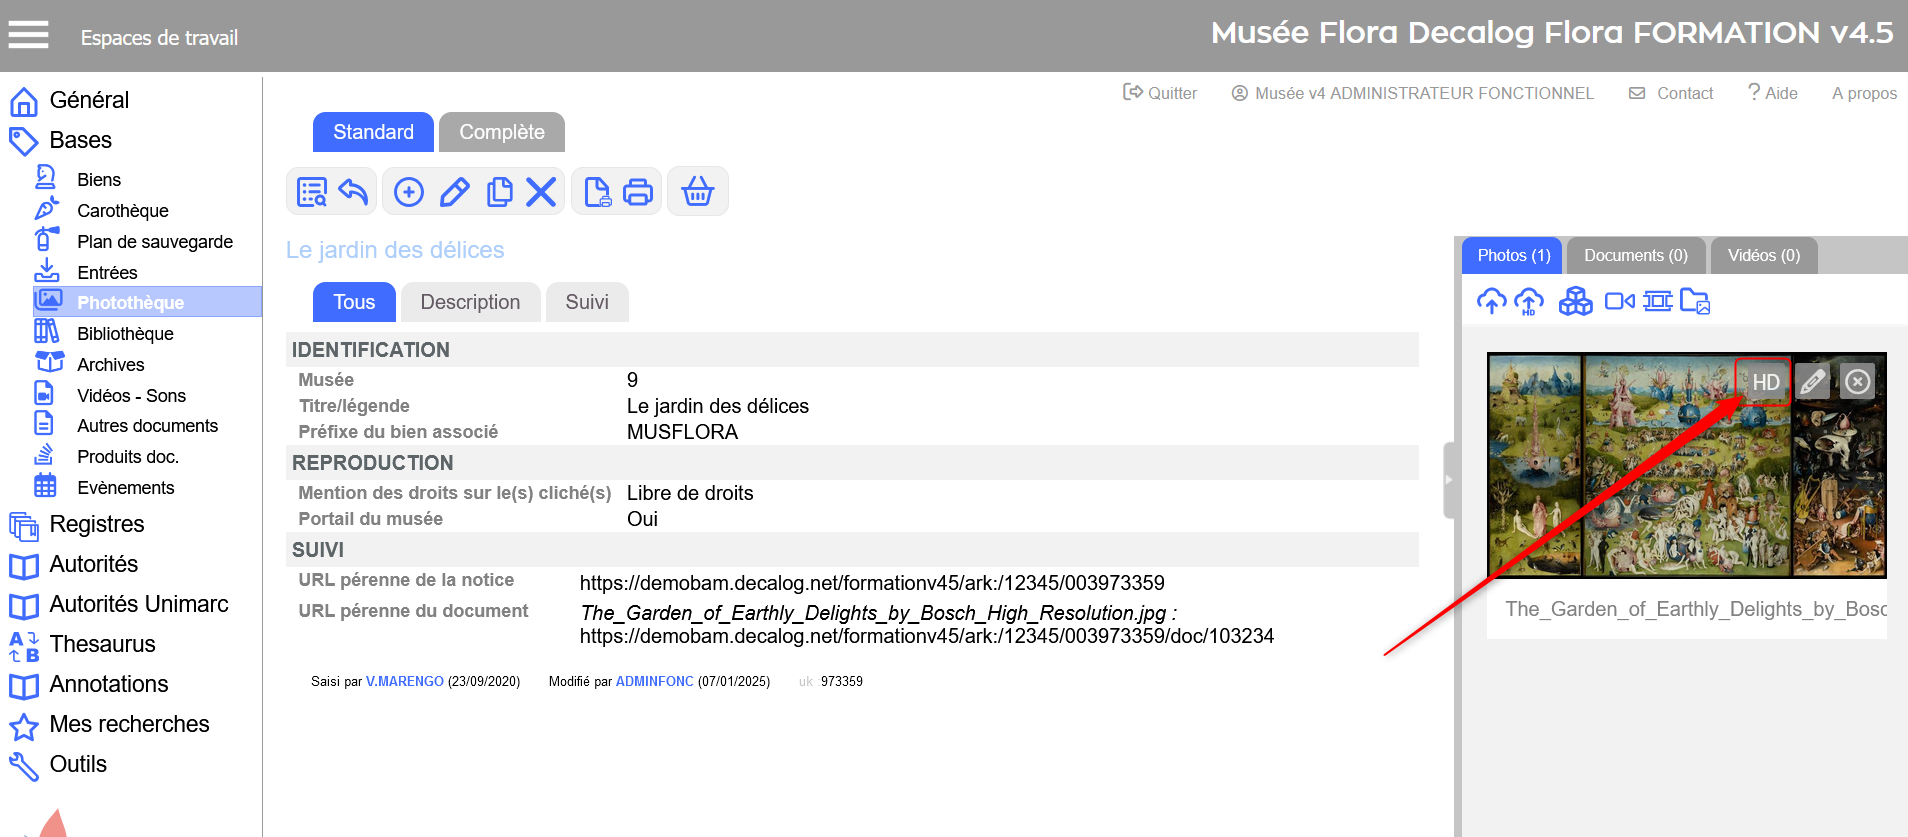
Task: Open the hamburger menu in the header
Action: (28, 36)
